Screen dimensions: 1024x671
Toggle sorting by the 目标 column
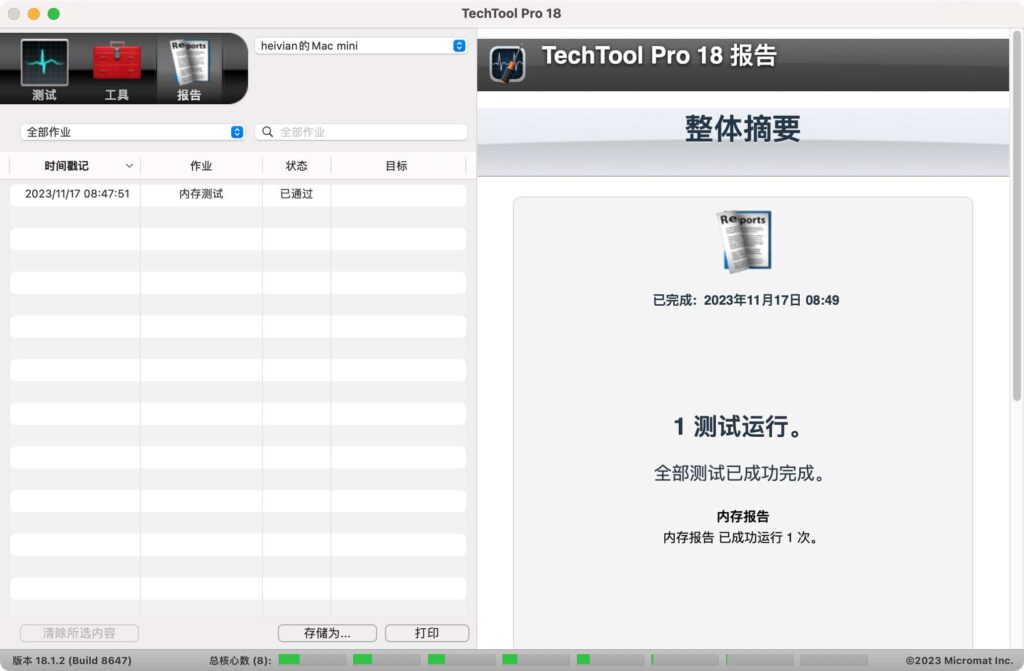(x=398, y=165)
